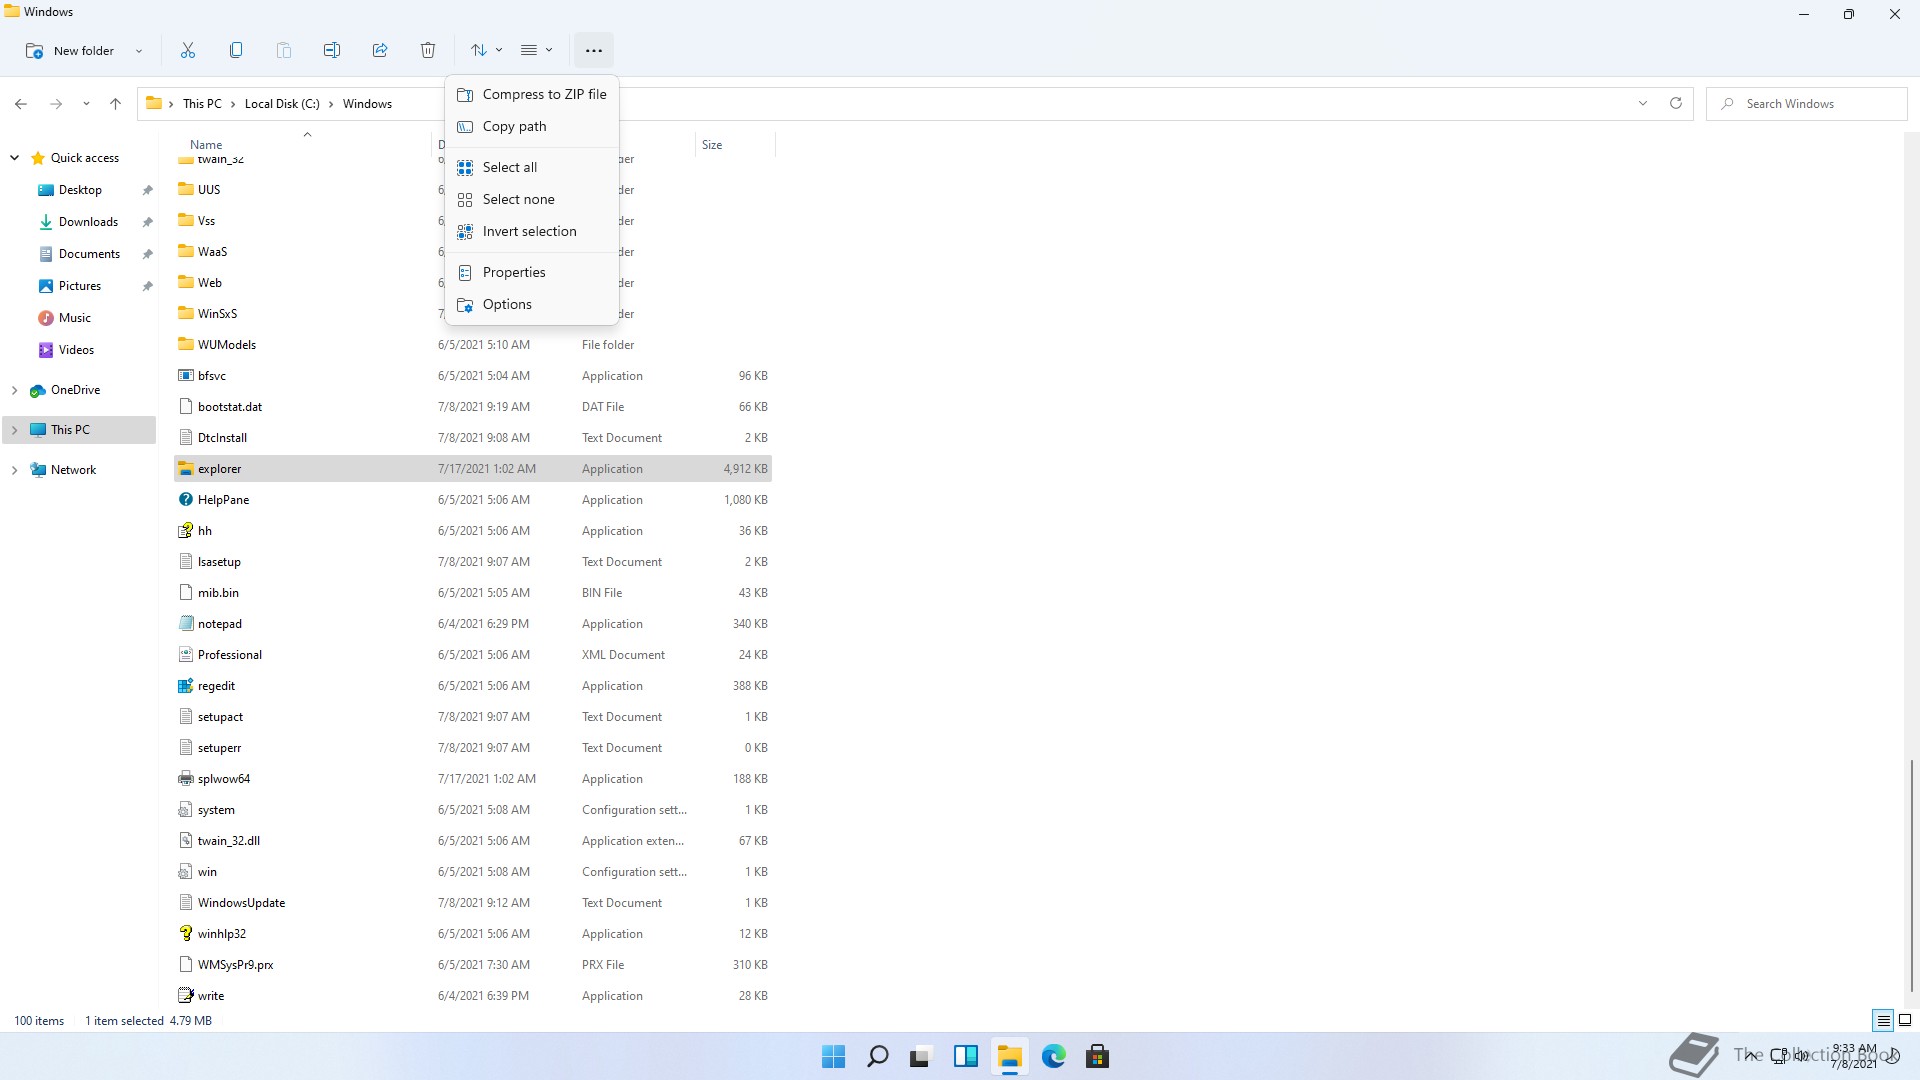
Task: Switch to Details view in status bar
Action: tap(1883, 1021)
